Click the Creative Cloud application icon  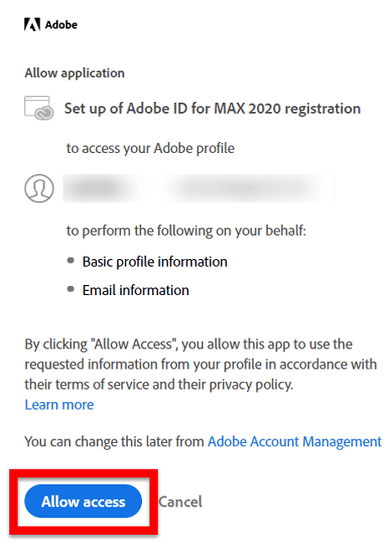(39, 108)
